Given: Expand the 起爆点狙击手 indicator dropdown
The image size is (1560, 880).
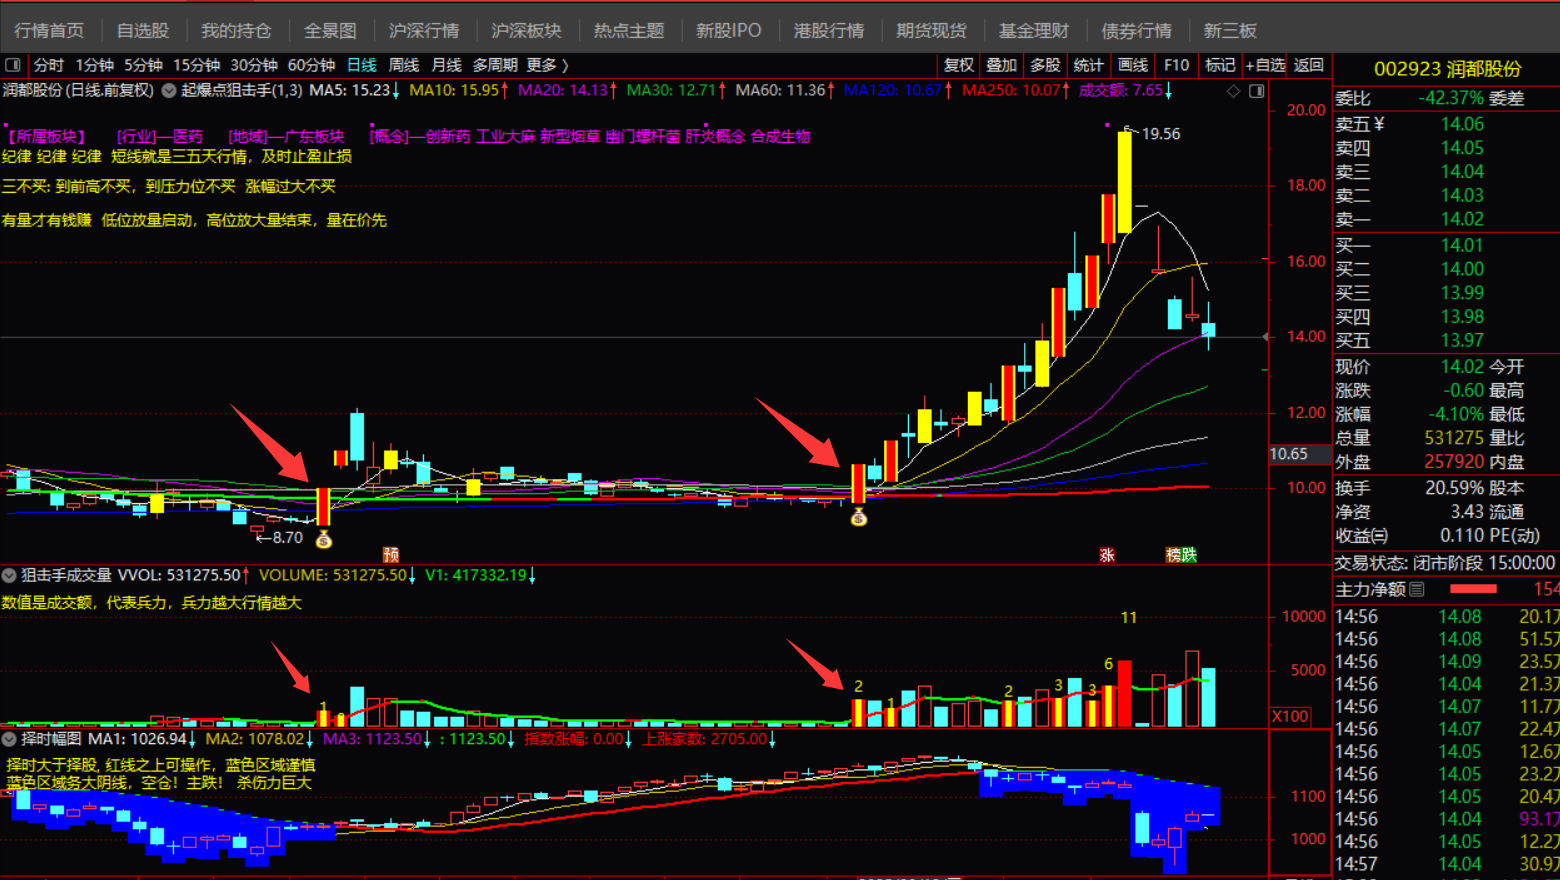Looking at the screenshot, I should coord(169,91).
